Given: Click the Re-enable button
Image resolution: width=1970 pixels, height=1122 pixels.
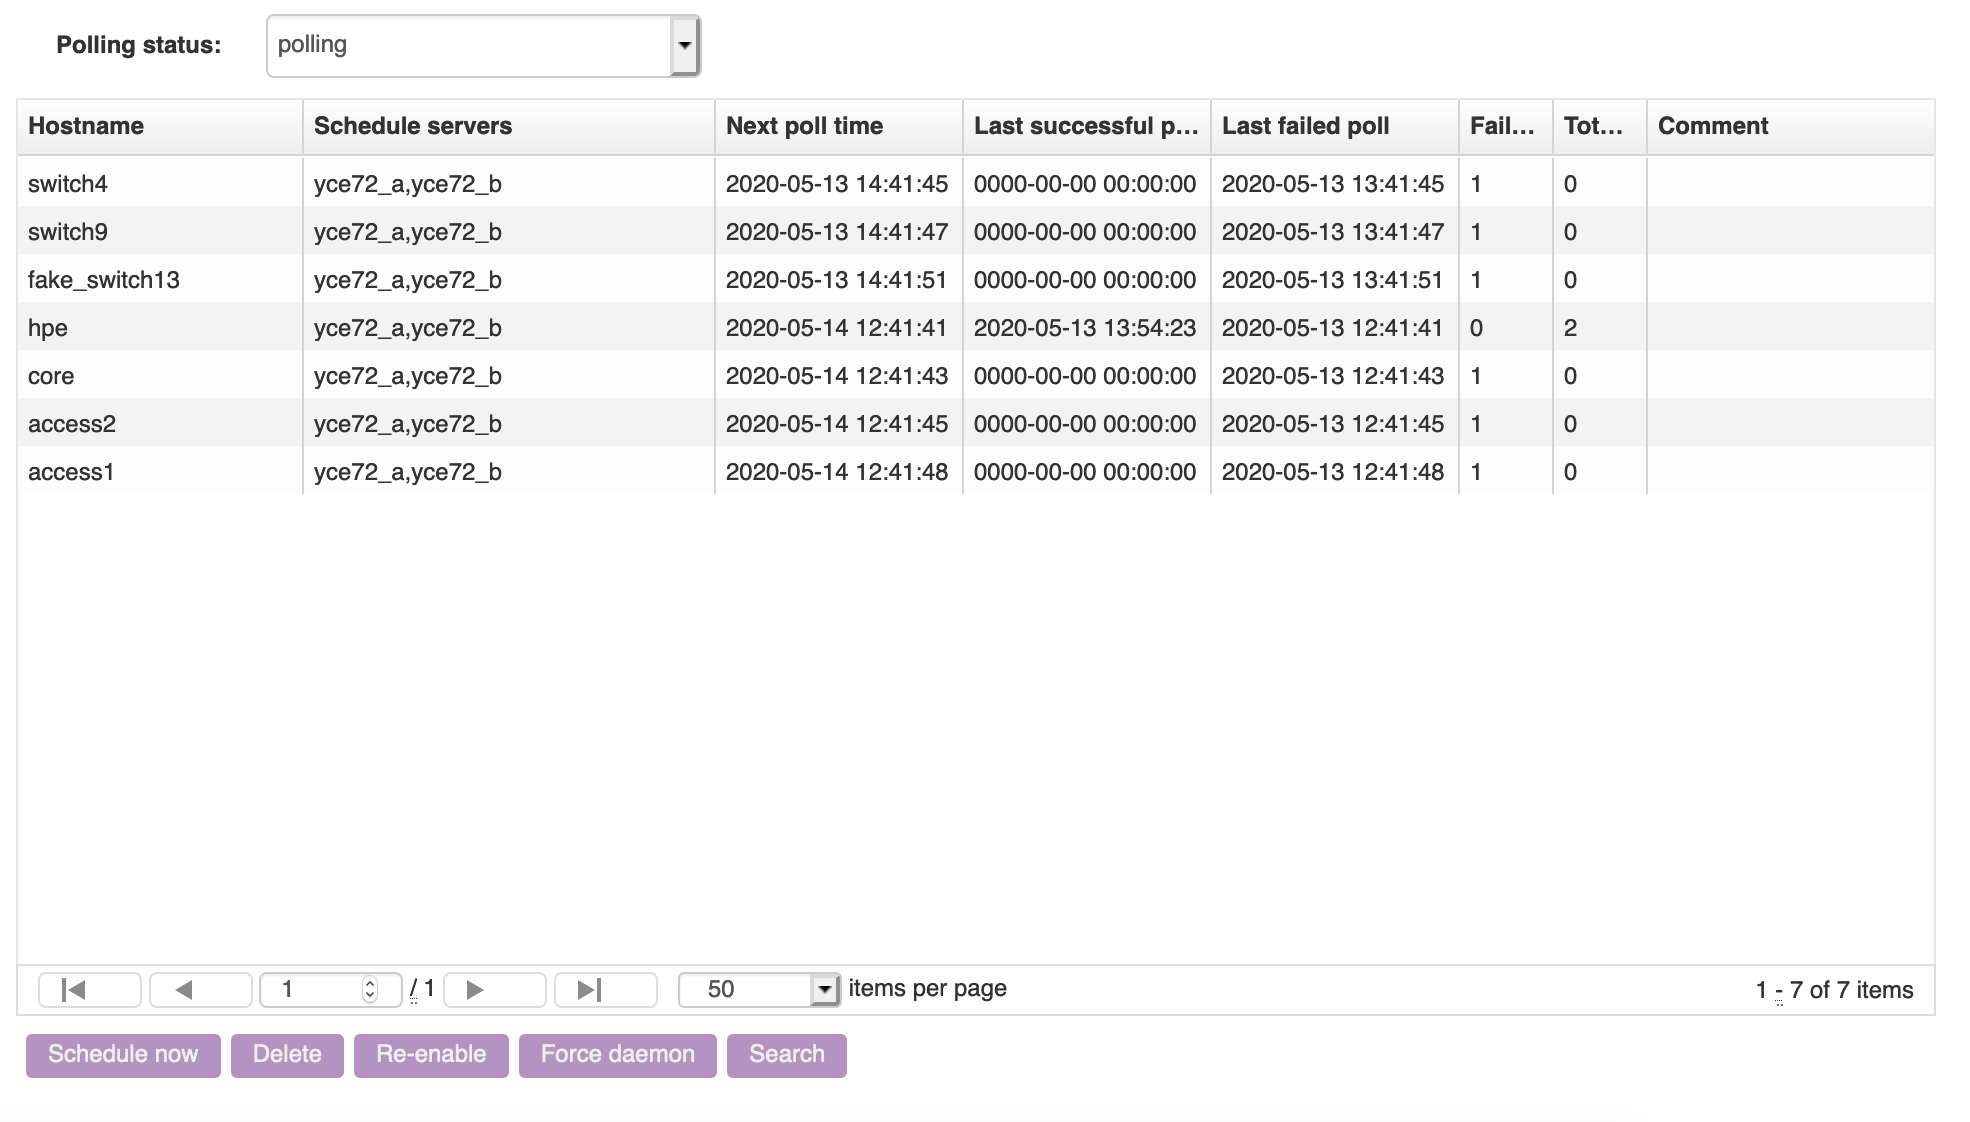Looking at the screenshot, I should (431, 1055).
